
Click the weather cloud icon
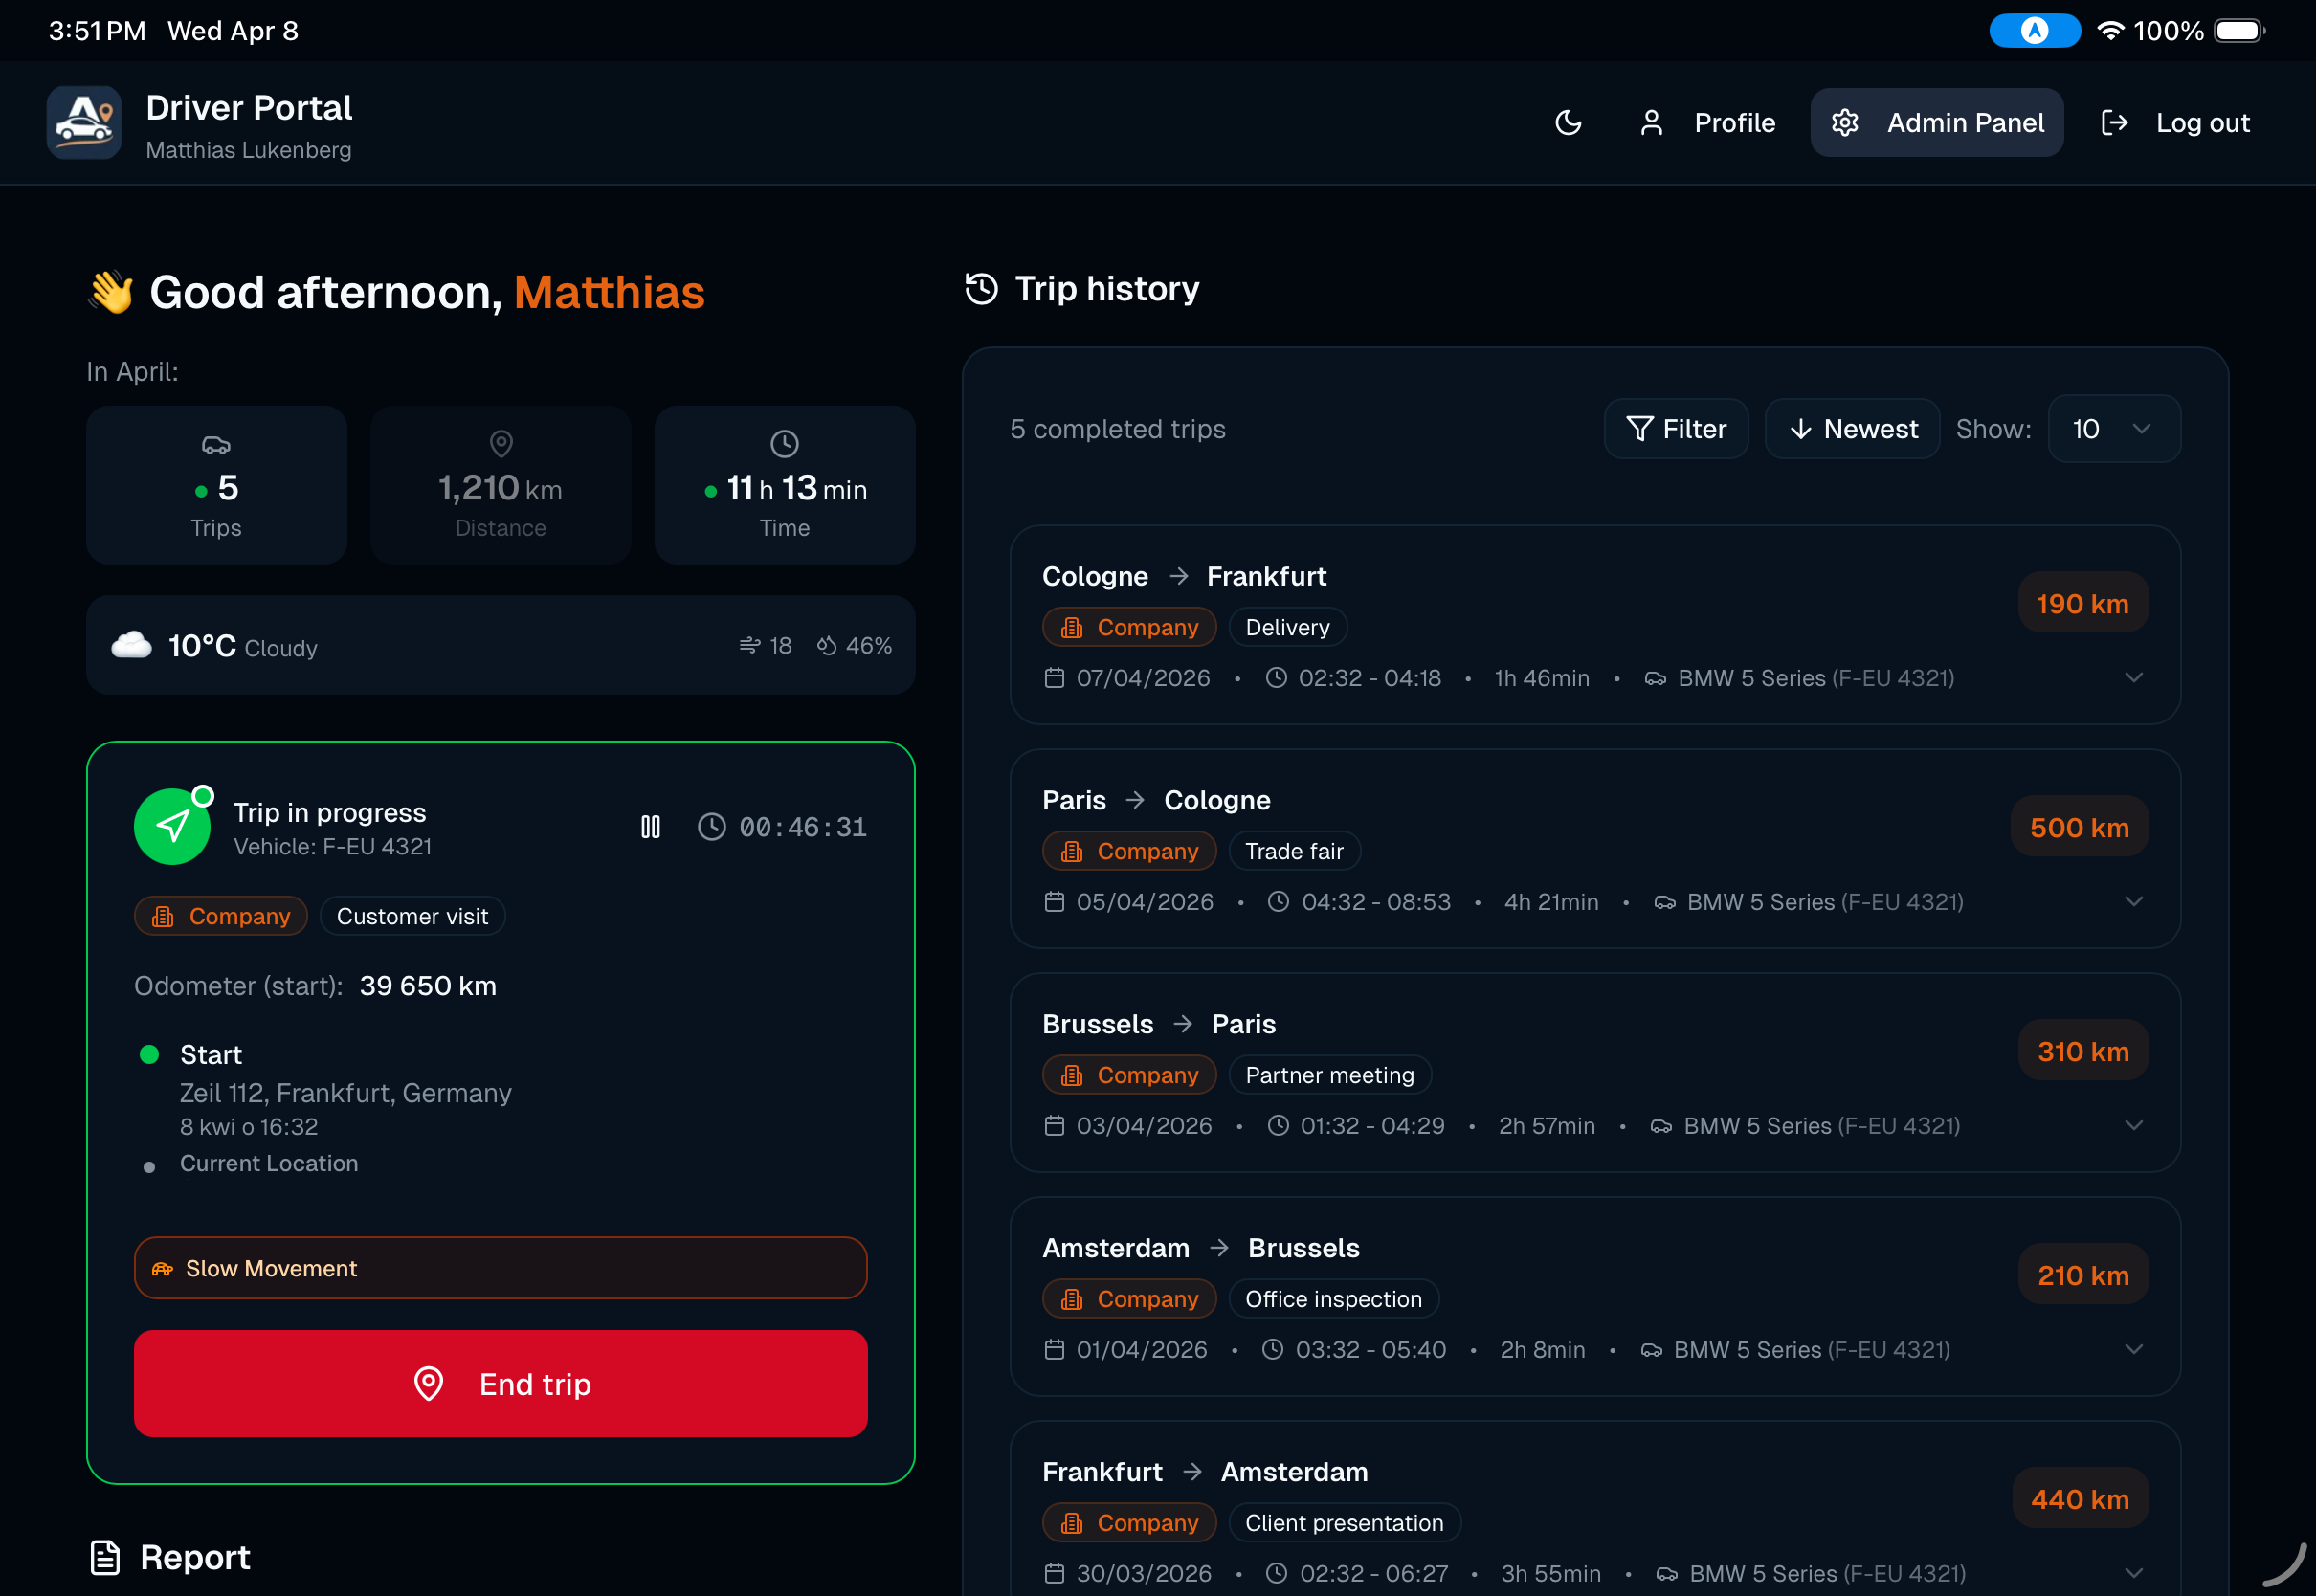(x=130, y=644)
